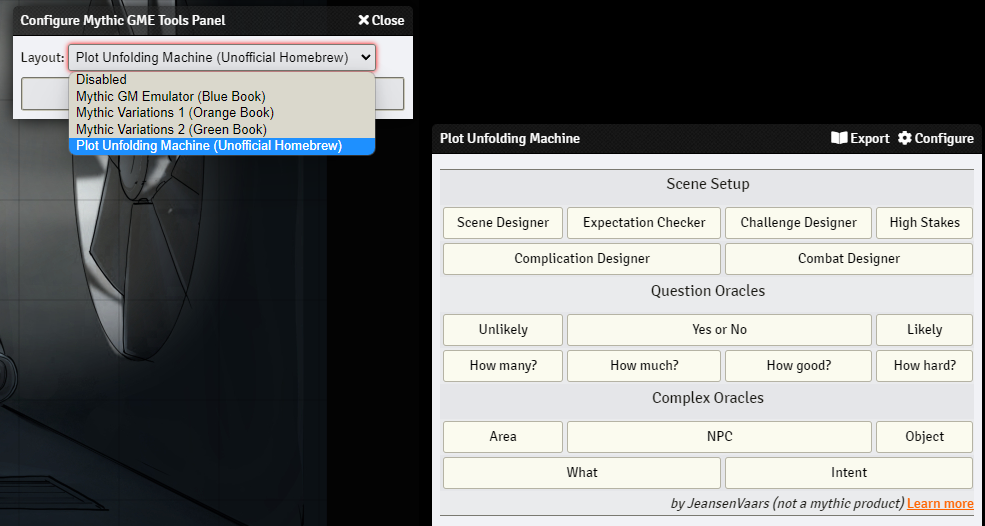Run the Expectation Checker
This screenshot has width=985, height=526.
point(644,222)
